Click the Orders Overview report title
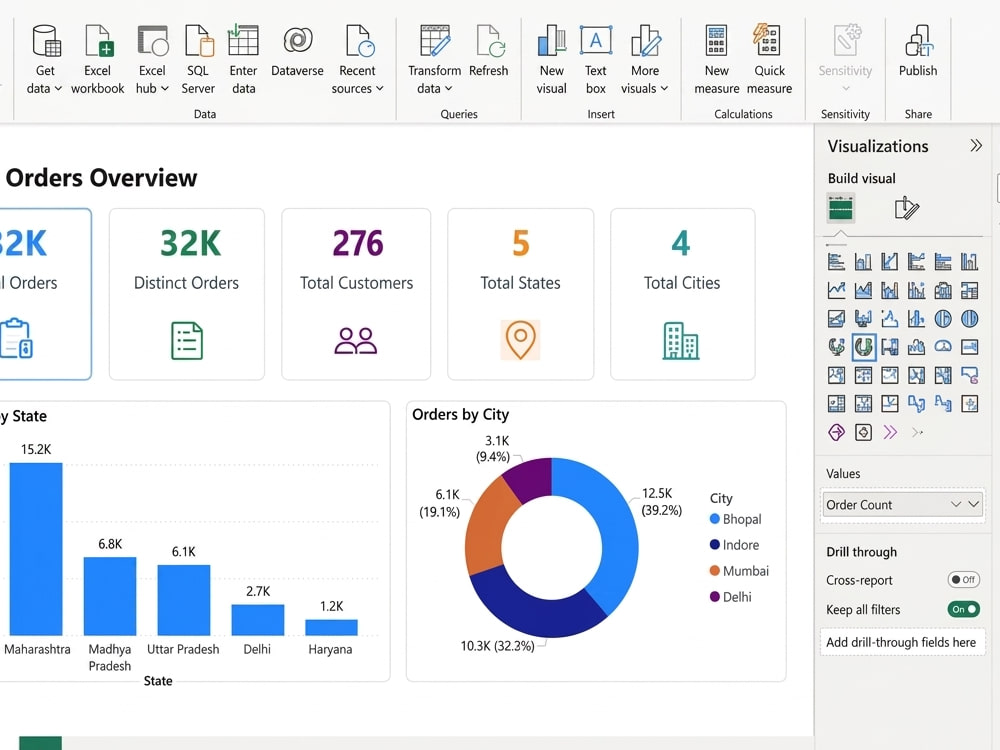 tap(101, 178)
